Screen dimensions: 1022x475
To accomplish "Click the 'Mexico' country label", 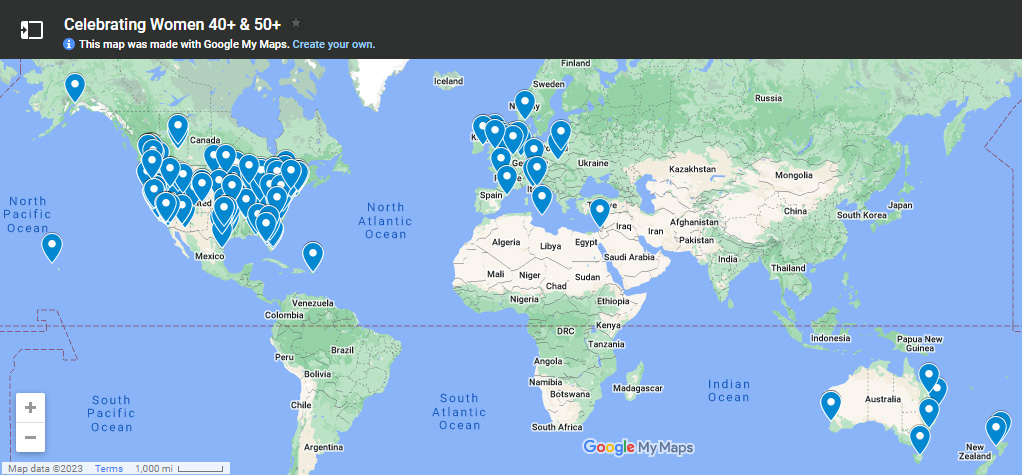I will [x=210, y=256].
